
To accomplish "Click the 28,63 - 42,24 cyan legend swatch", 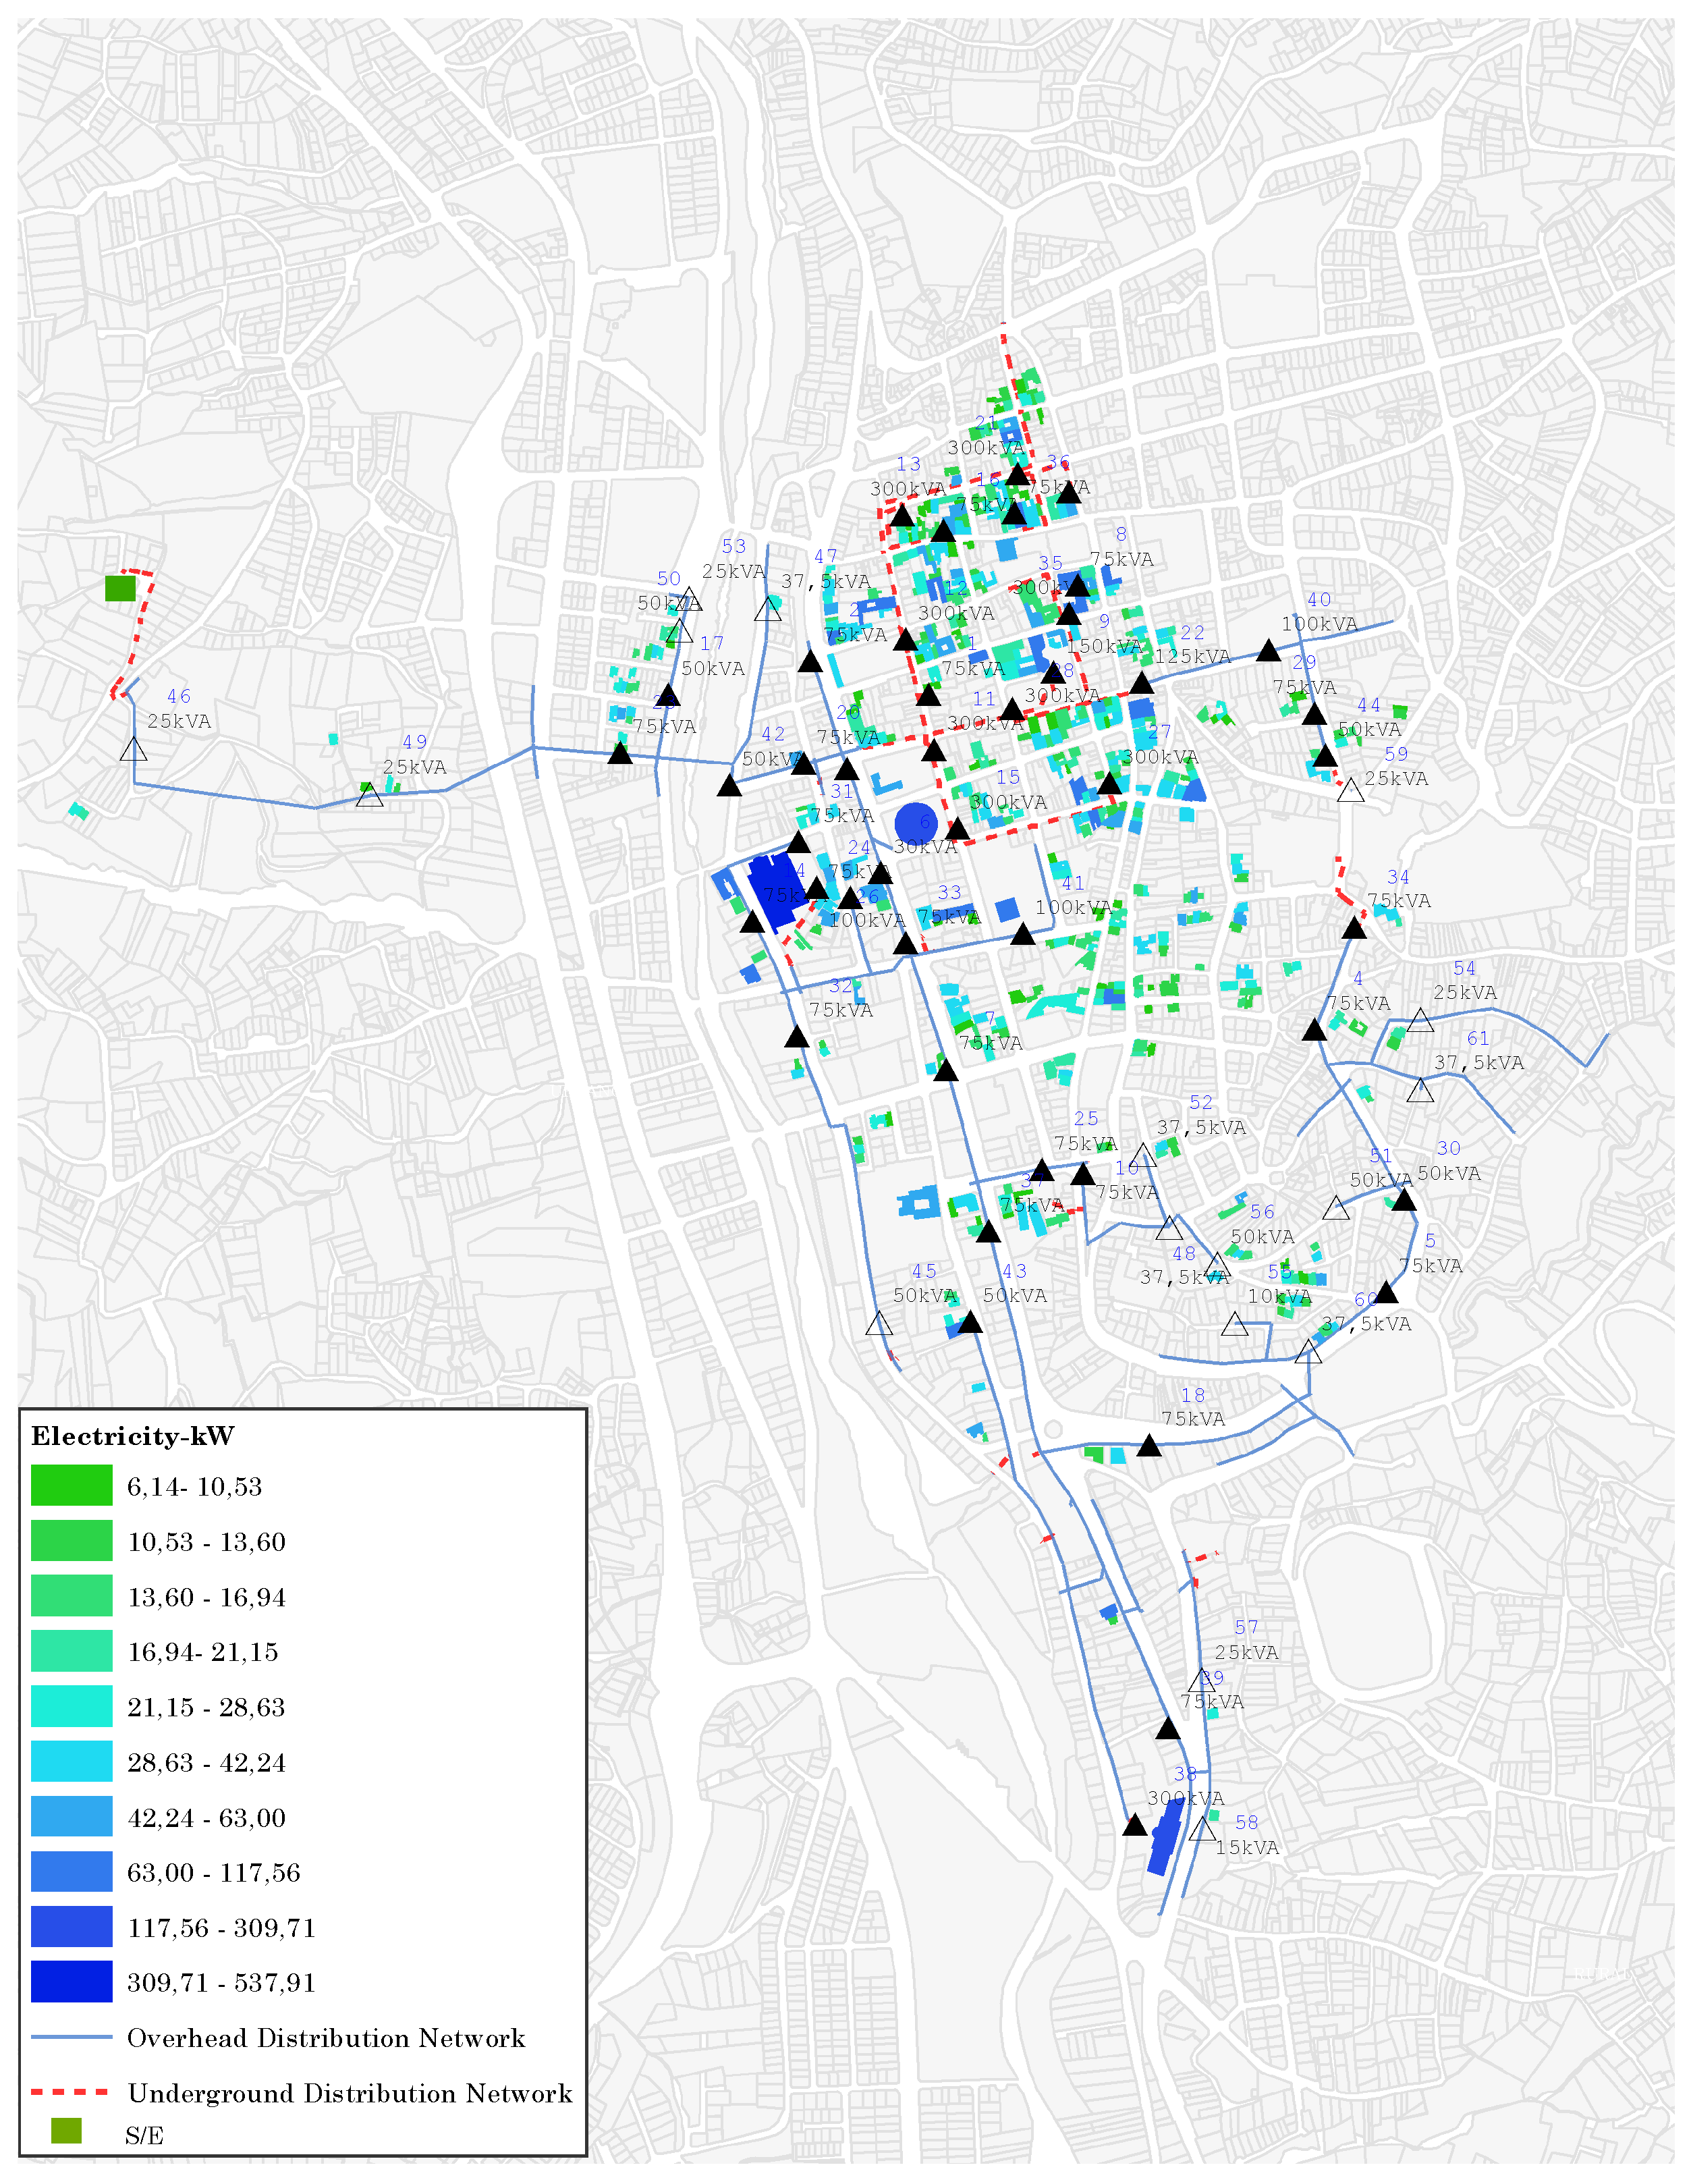I will [x=71, y=1762].
